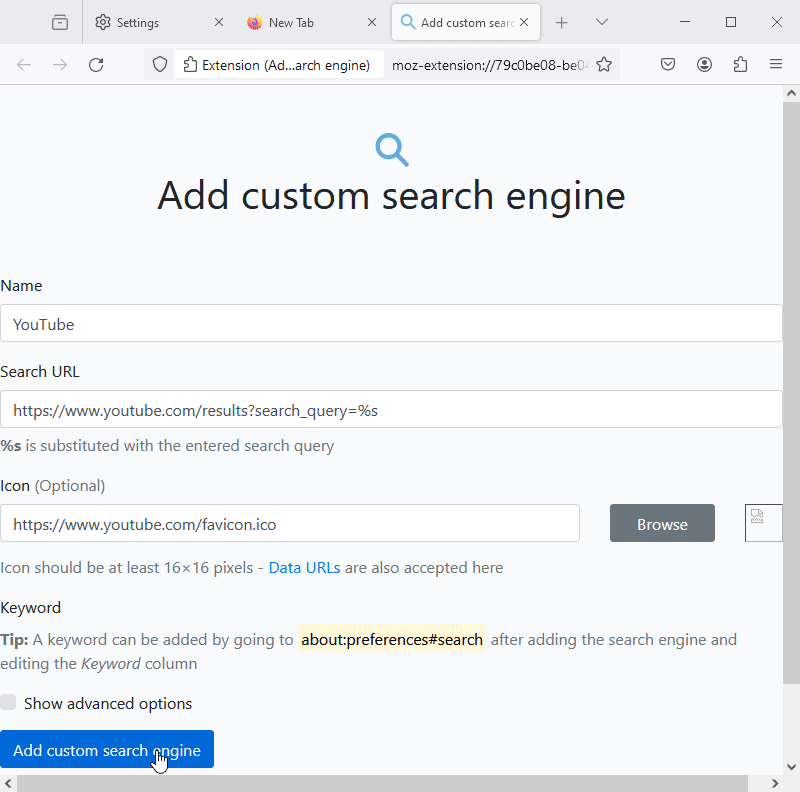The image size is (800, 792).
Task: Close the Add custom search engine tab
Action: [524, 22]
